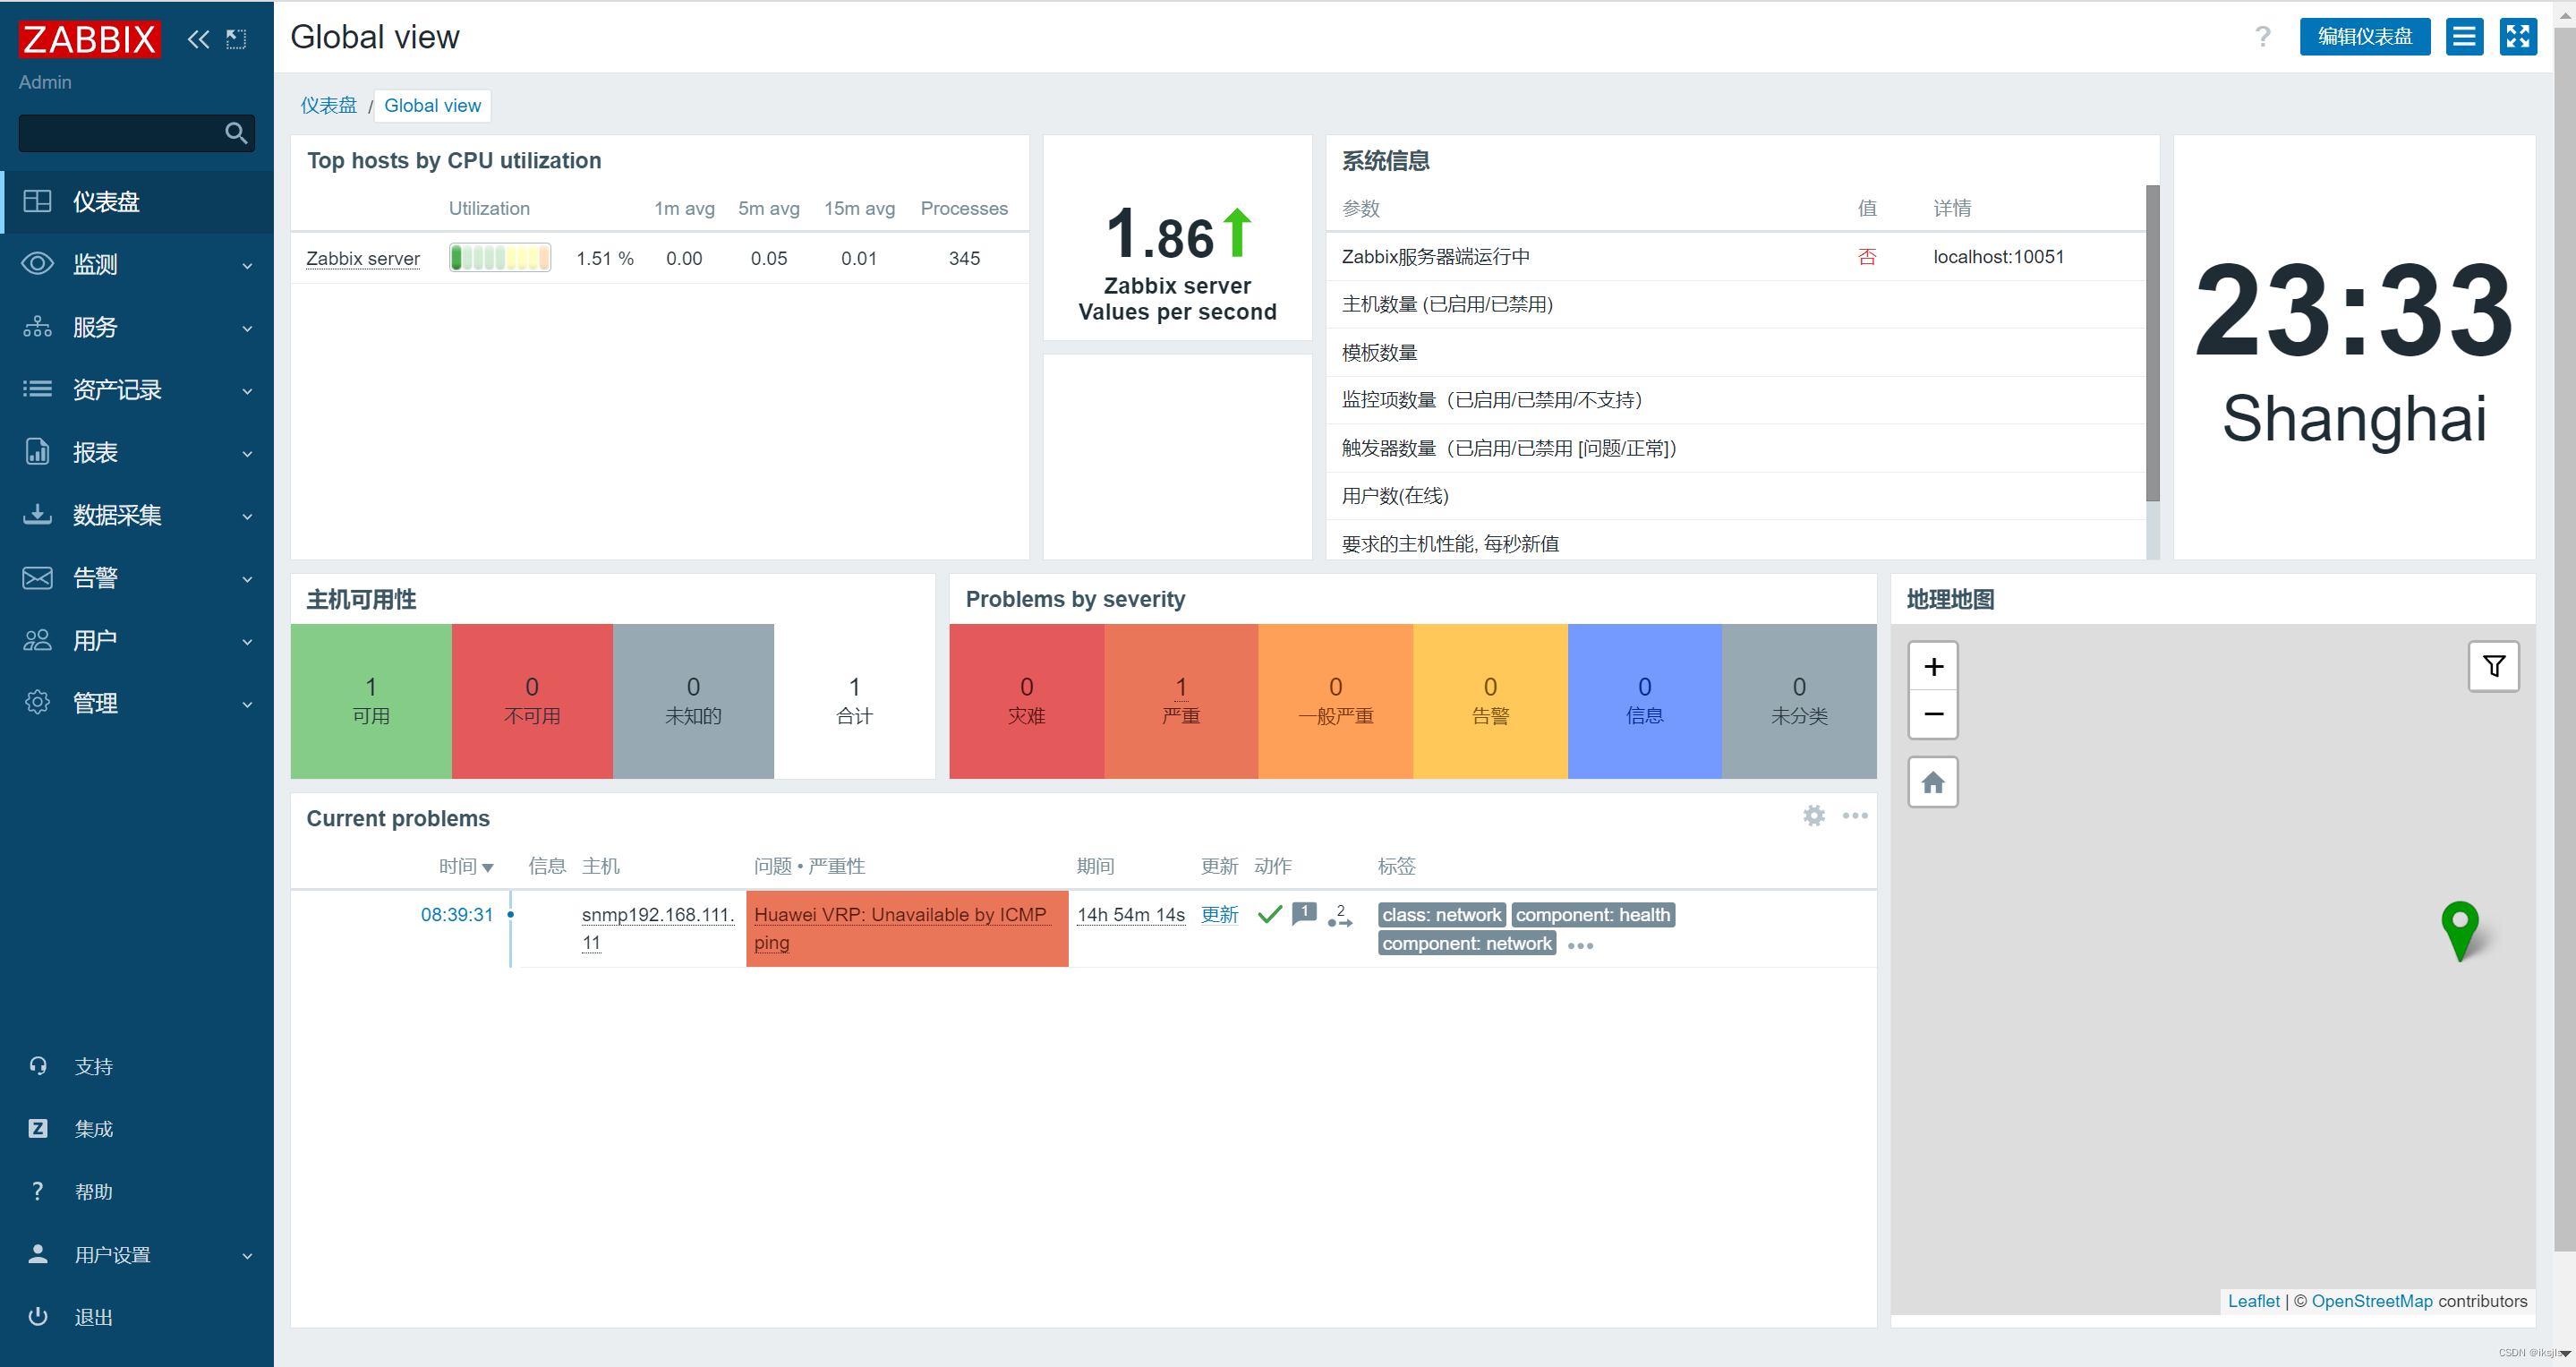The image size is (2576, 1367).
Task: Expand the 报表 menu chevron
Action: [x=247, y=454]
